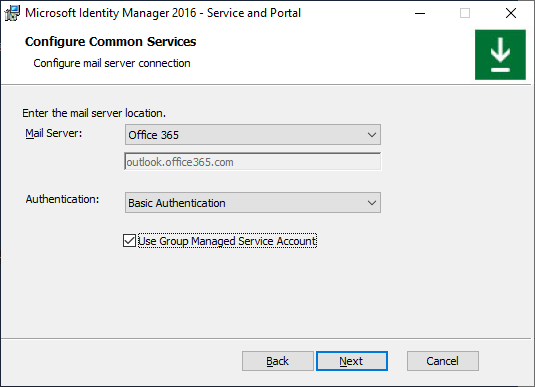Viewport: 535px width, 387px height.
Task: Click the Configure Common Services heading
Action: (111, 42)
